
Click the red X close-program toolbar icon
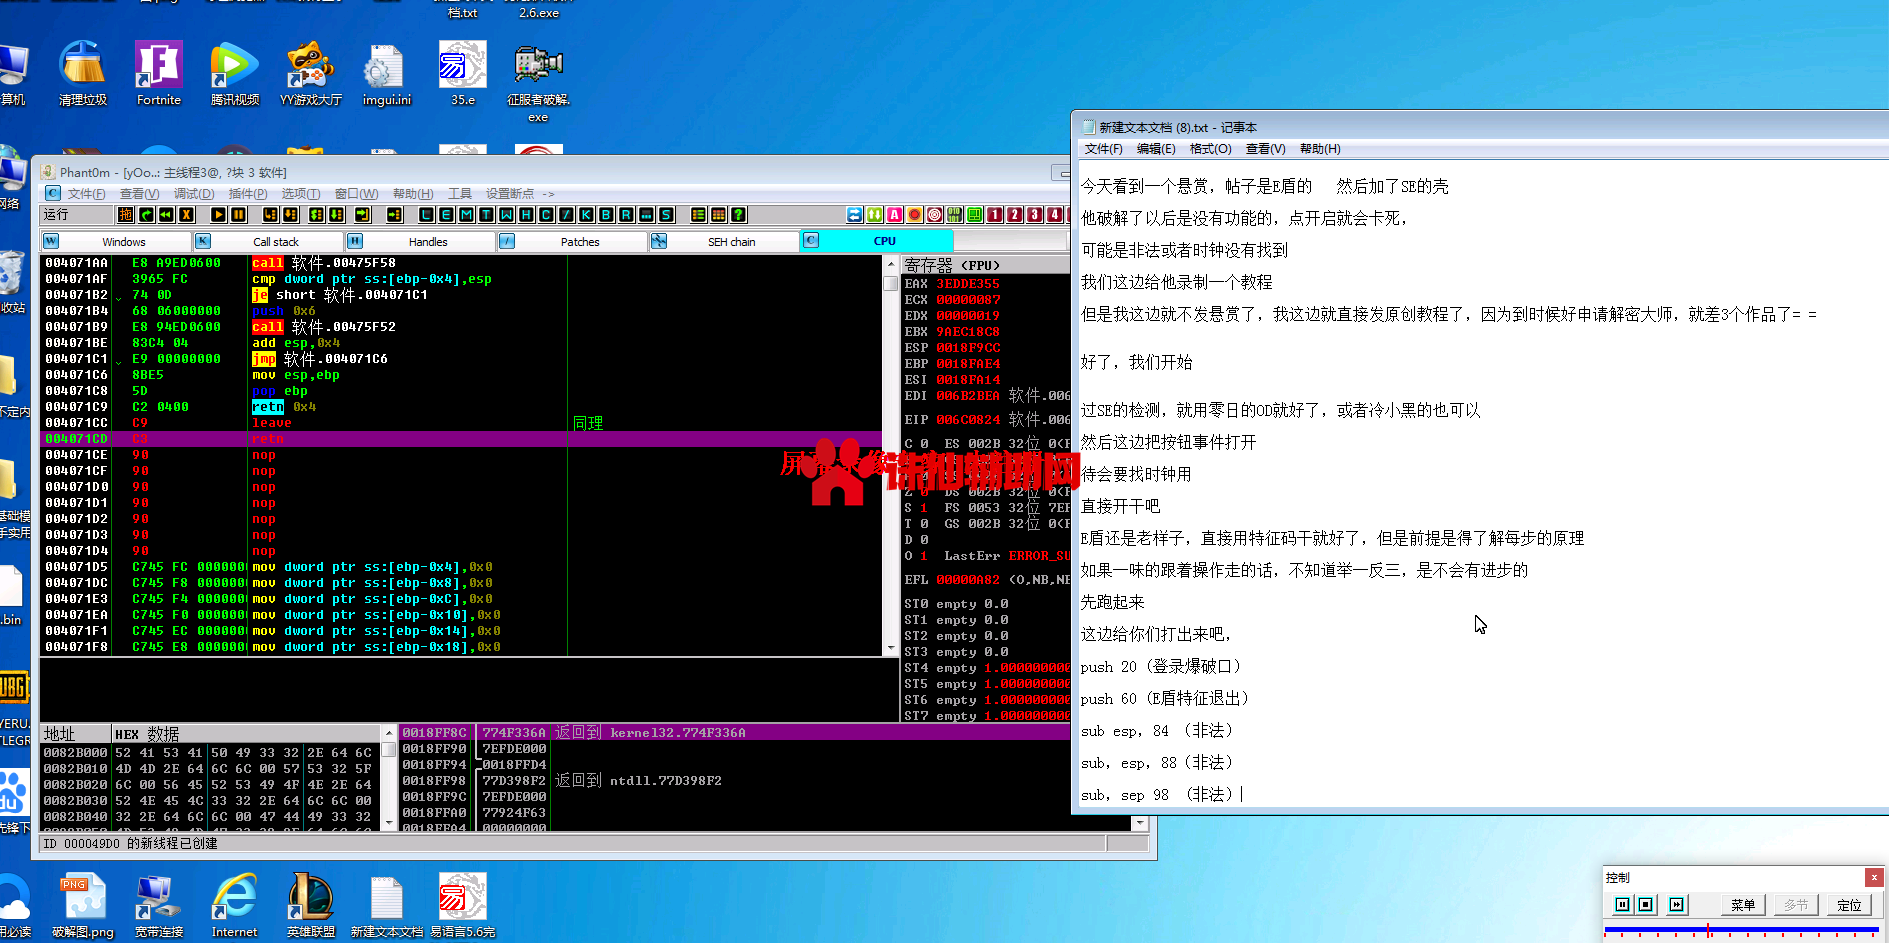186,215
